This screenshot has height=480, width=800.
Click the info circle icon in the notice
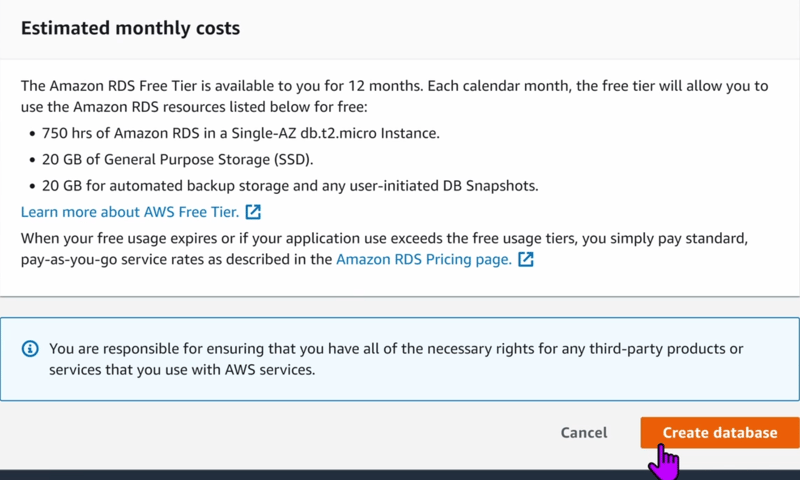[x=30, y=349]
